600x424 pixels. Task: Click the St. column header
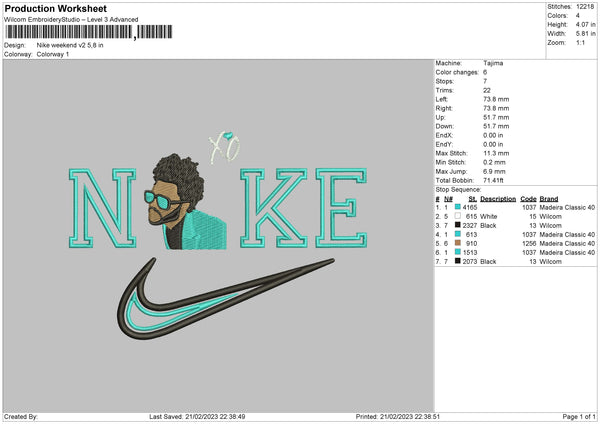tap(473, 199)
